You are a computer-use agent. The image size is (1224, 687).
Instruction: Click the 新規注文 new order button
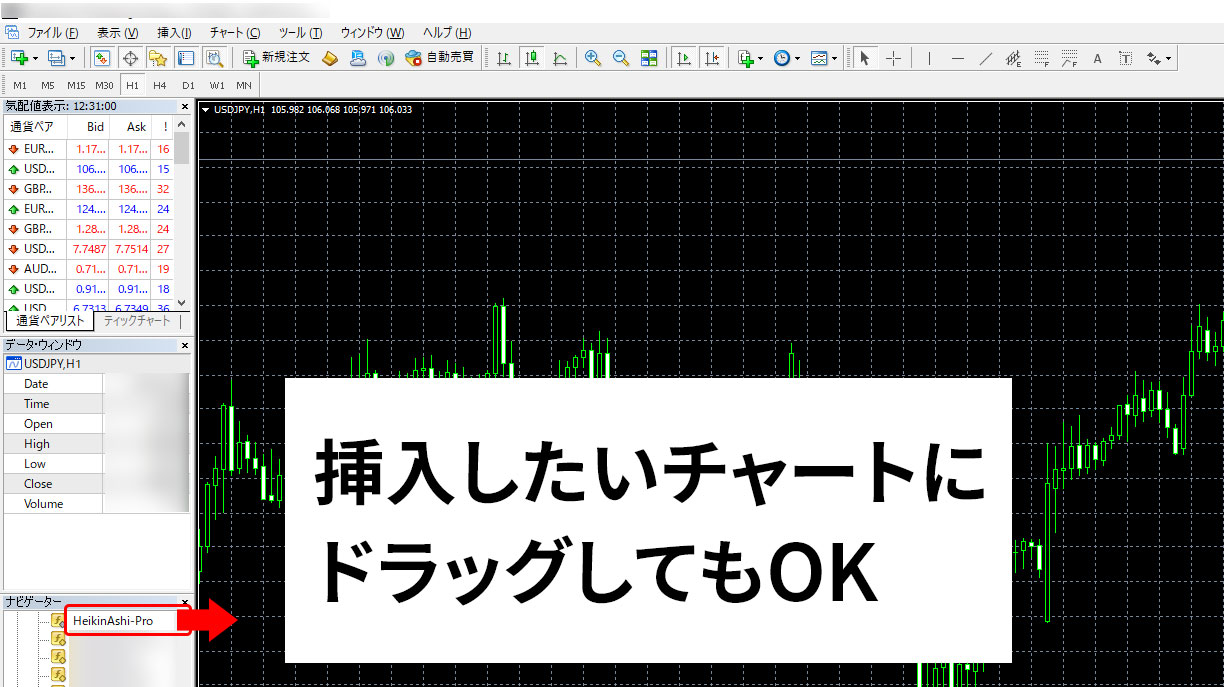tap(277, 58)
